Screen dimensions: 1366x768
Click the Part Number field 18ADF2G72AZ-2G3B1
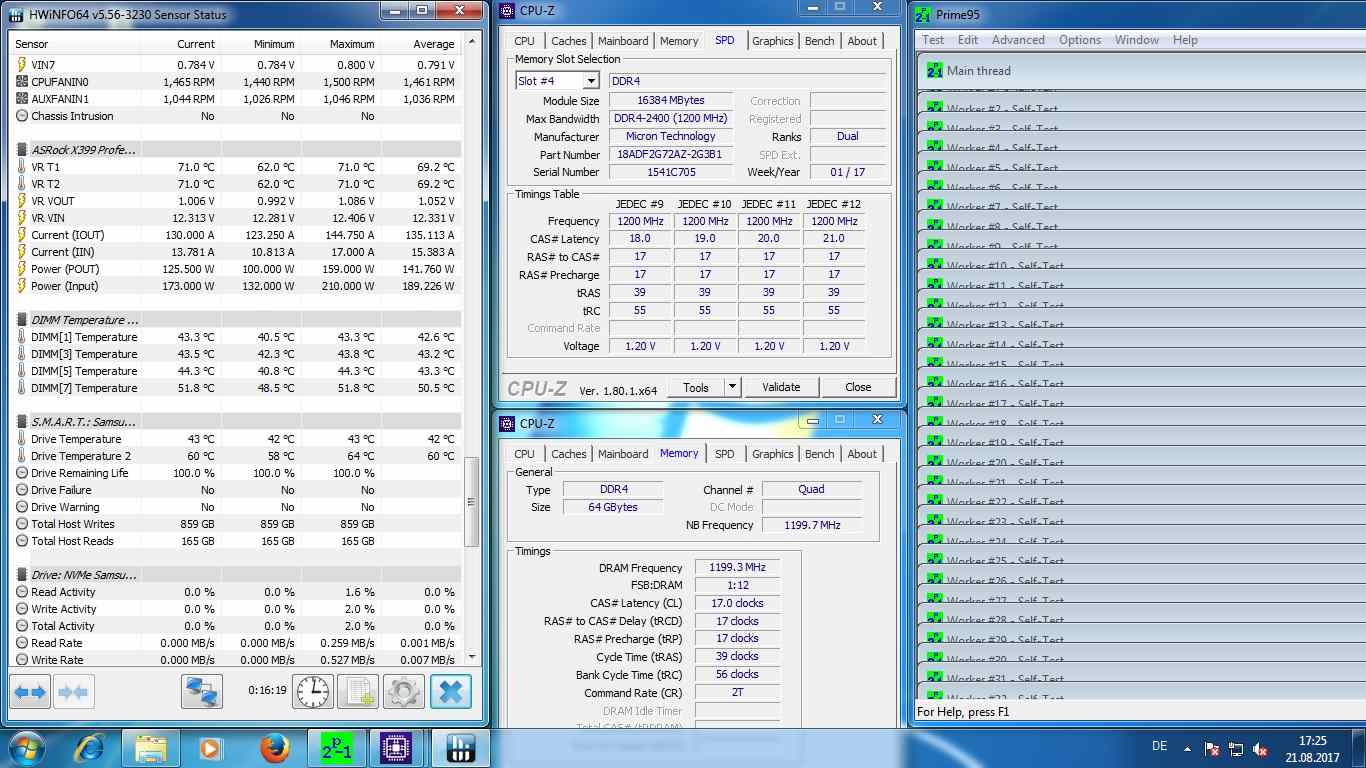(670, 155)
